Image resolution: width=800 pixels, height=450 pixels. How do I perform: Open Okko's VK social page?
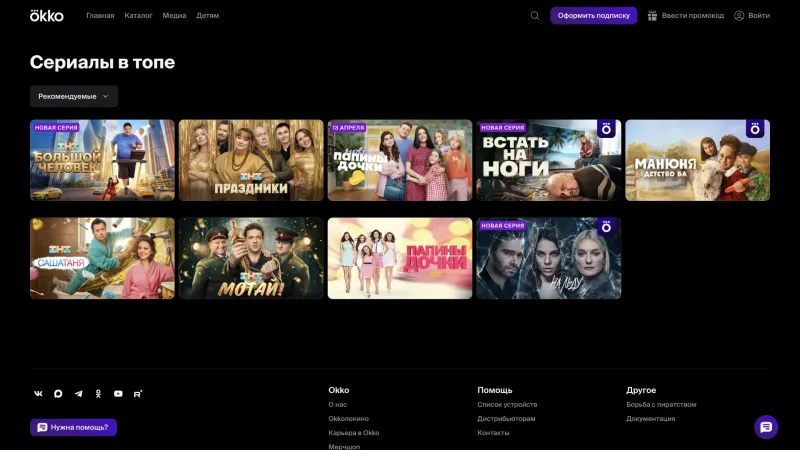pyautogui.click(x=38, y=394)
